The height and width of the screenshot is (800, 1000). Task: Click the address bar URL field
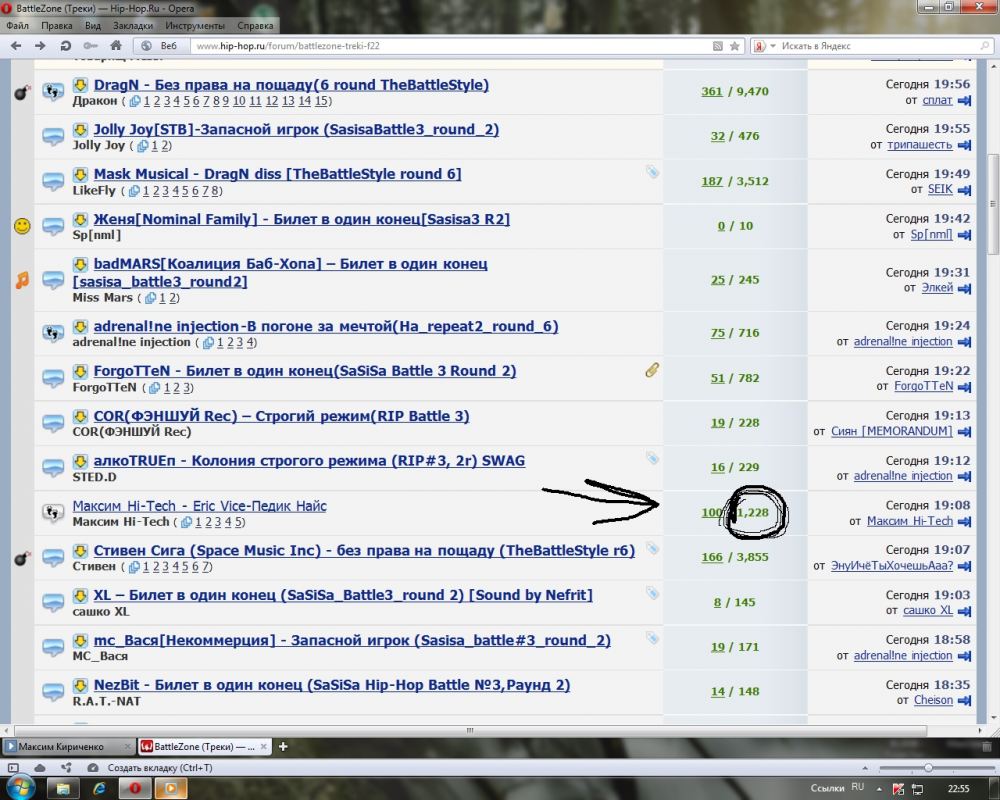[x=450, y=46]
